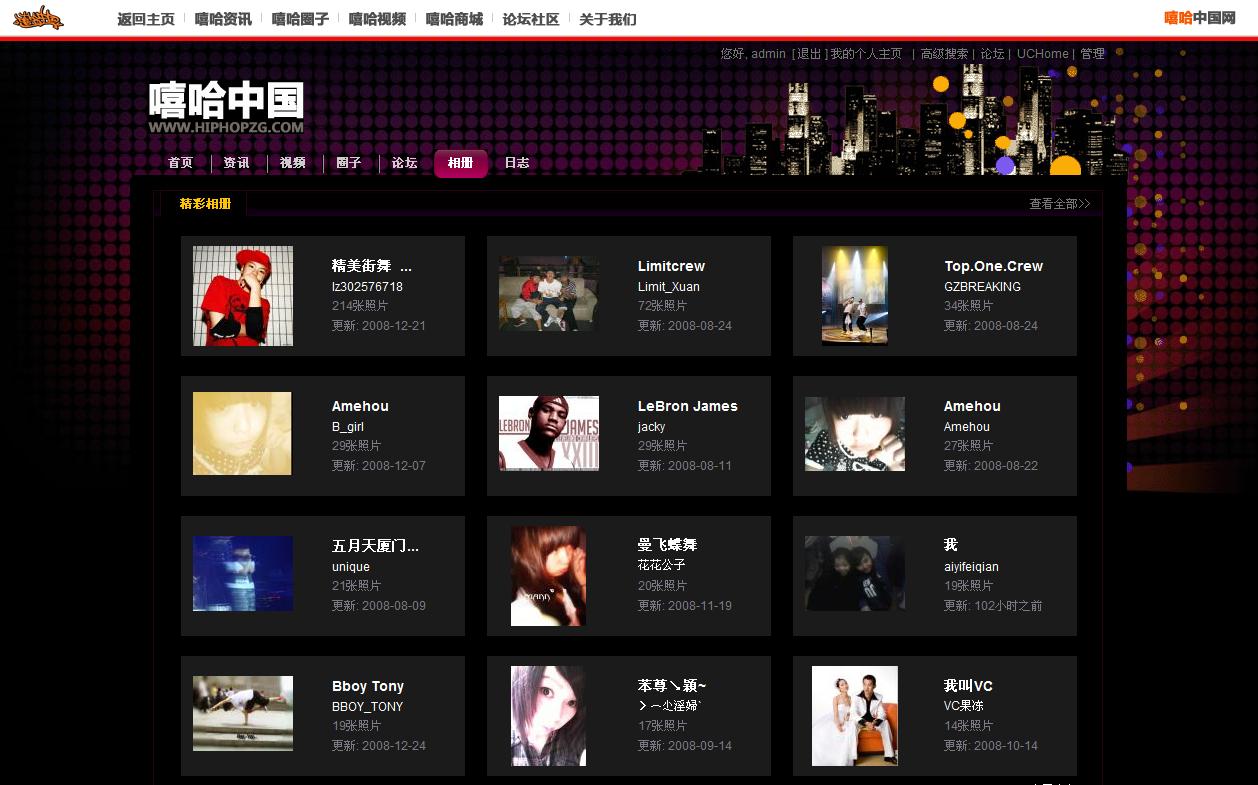This screenshot has width=1258, height=785.
Task: Open the 曼飞蝶舞 album thumbnail
Action: pyautogui.click(x=548, y=576)
